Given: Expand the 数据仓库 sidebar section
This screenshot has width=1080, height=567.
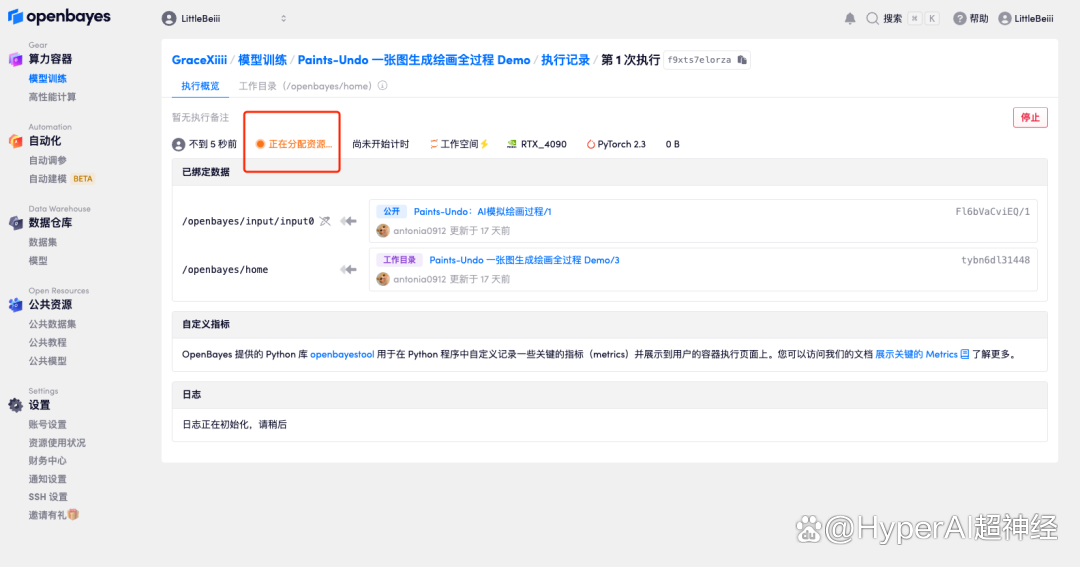Looking at the screenshot, I should click(x=50, y=222).
